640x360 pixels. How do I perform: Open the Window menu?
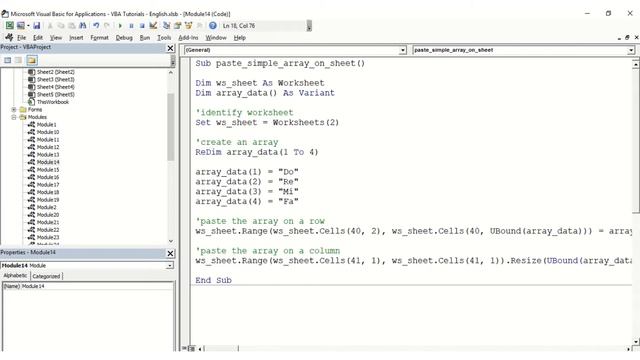(216, 38)
